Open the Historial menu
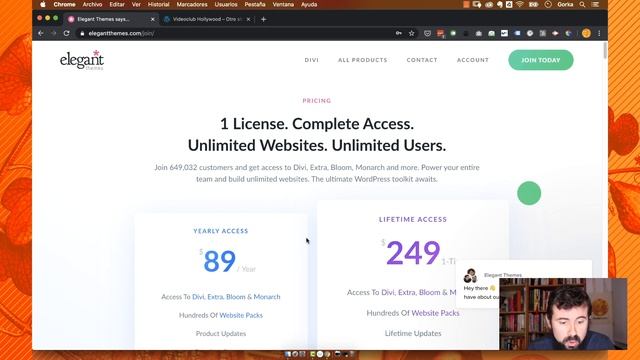Screen dimensions: 640x360 tap(158, 4)
